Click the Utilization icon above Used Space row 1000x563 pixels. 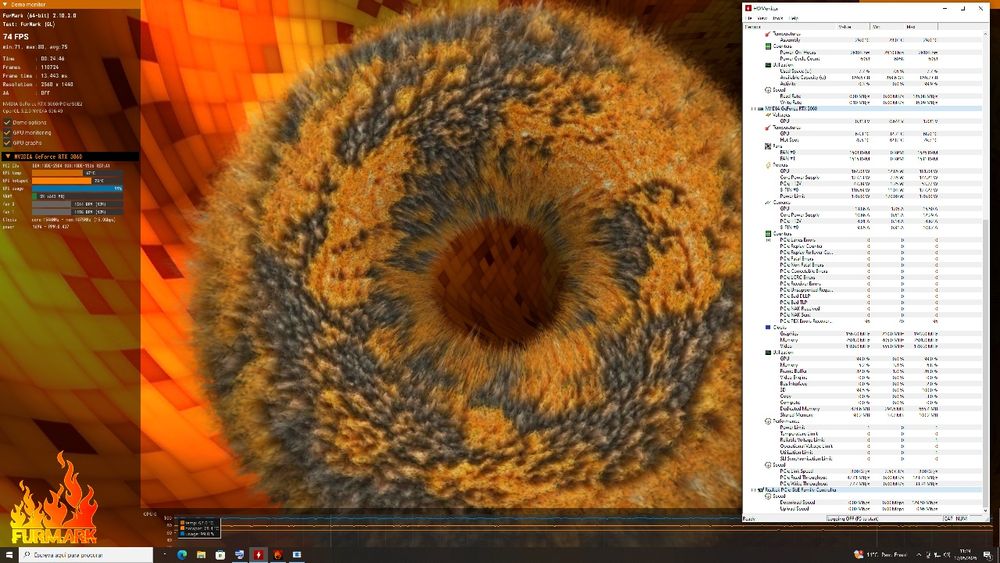[x=768, y=65]
